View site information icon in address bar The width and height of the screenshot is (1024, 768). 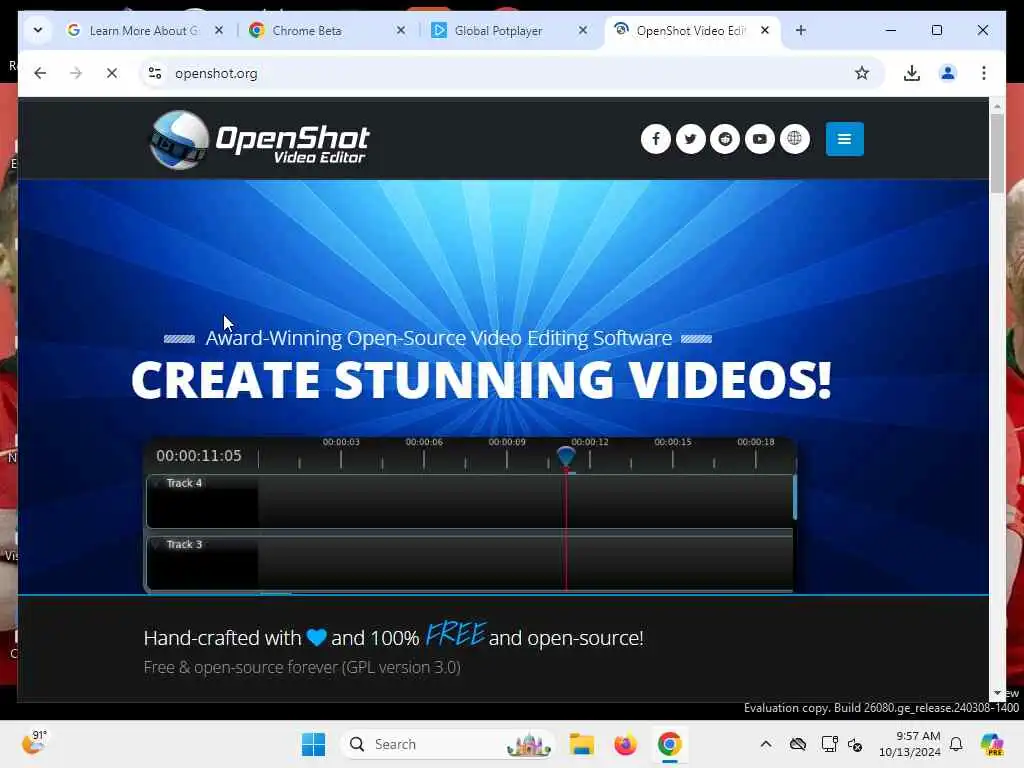[155, 73]
